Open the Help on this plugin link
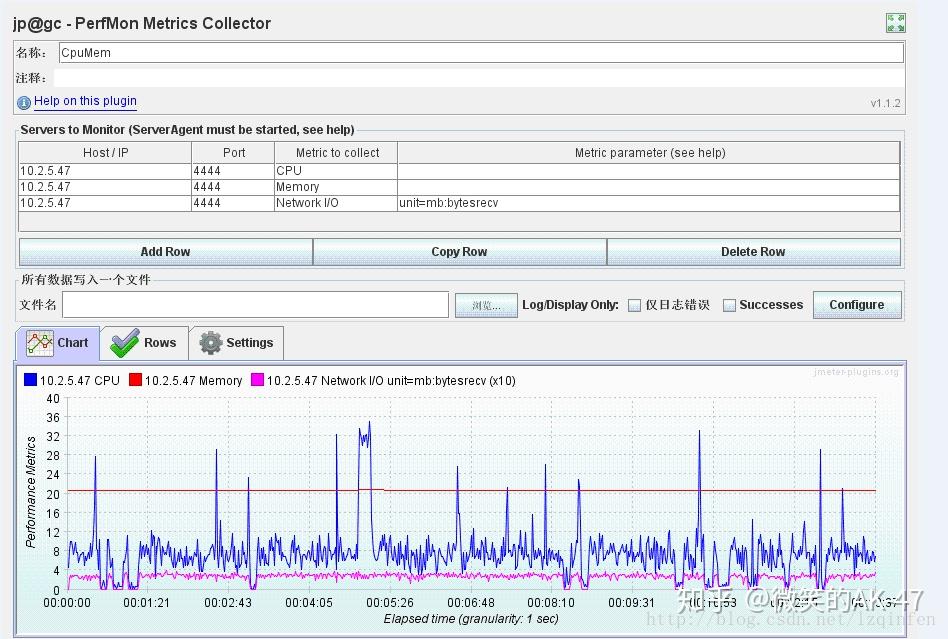948x639 pixels. coord(85,101)
